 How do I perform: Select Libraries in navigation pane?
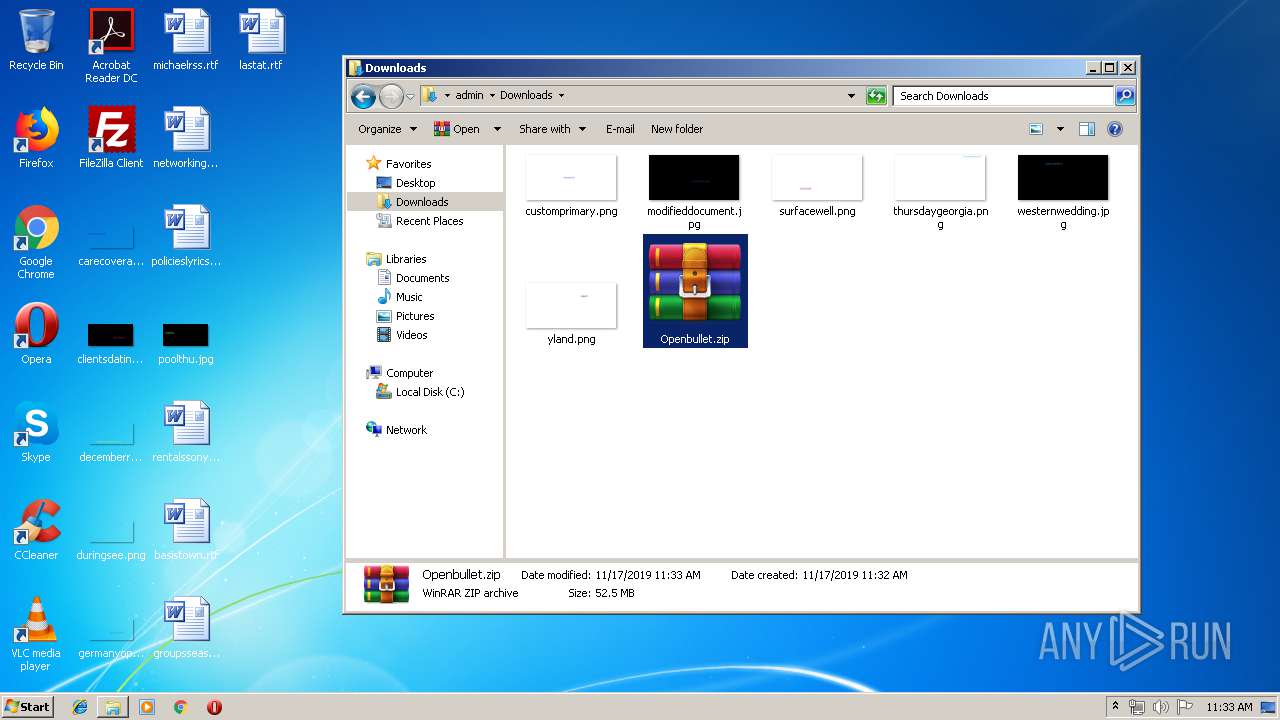[x=397, y=259]
